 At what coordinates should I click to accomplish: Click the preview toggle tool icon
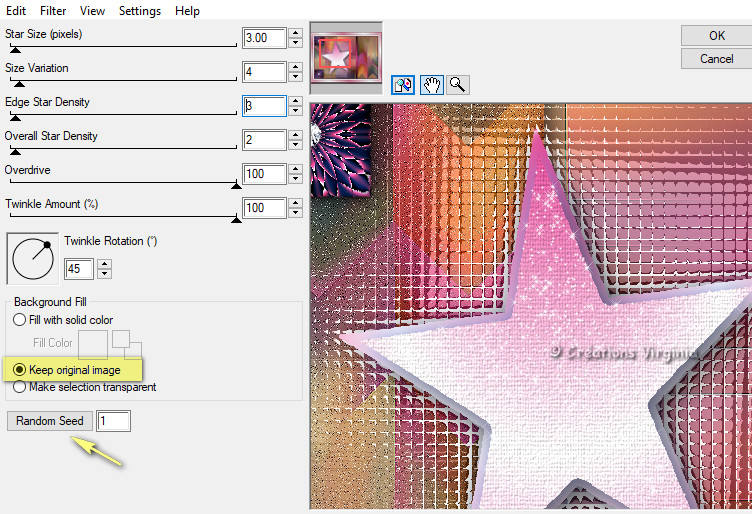tap(404, 85)
